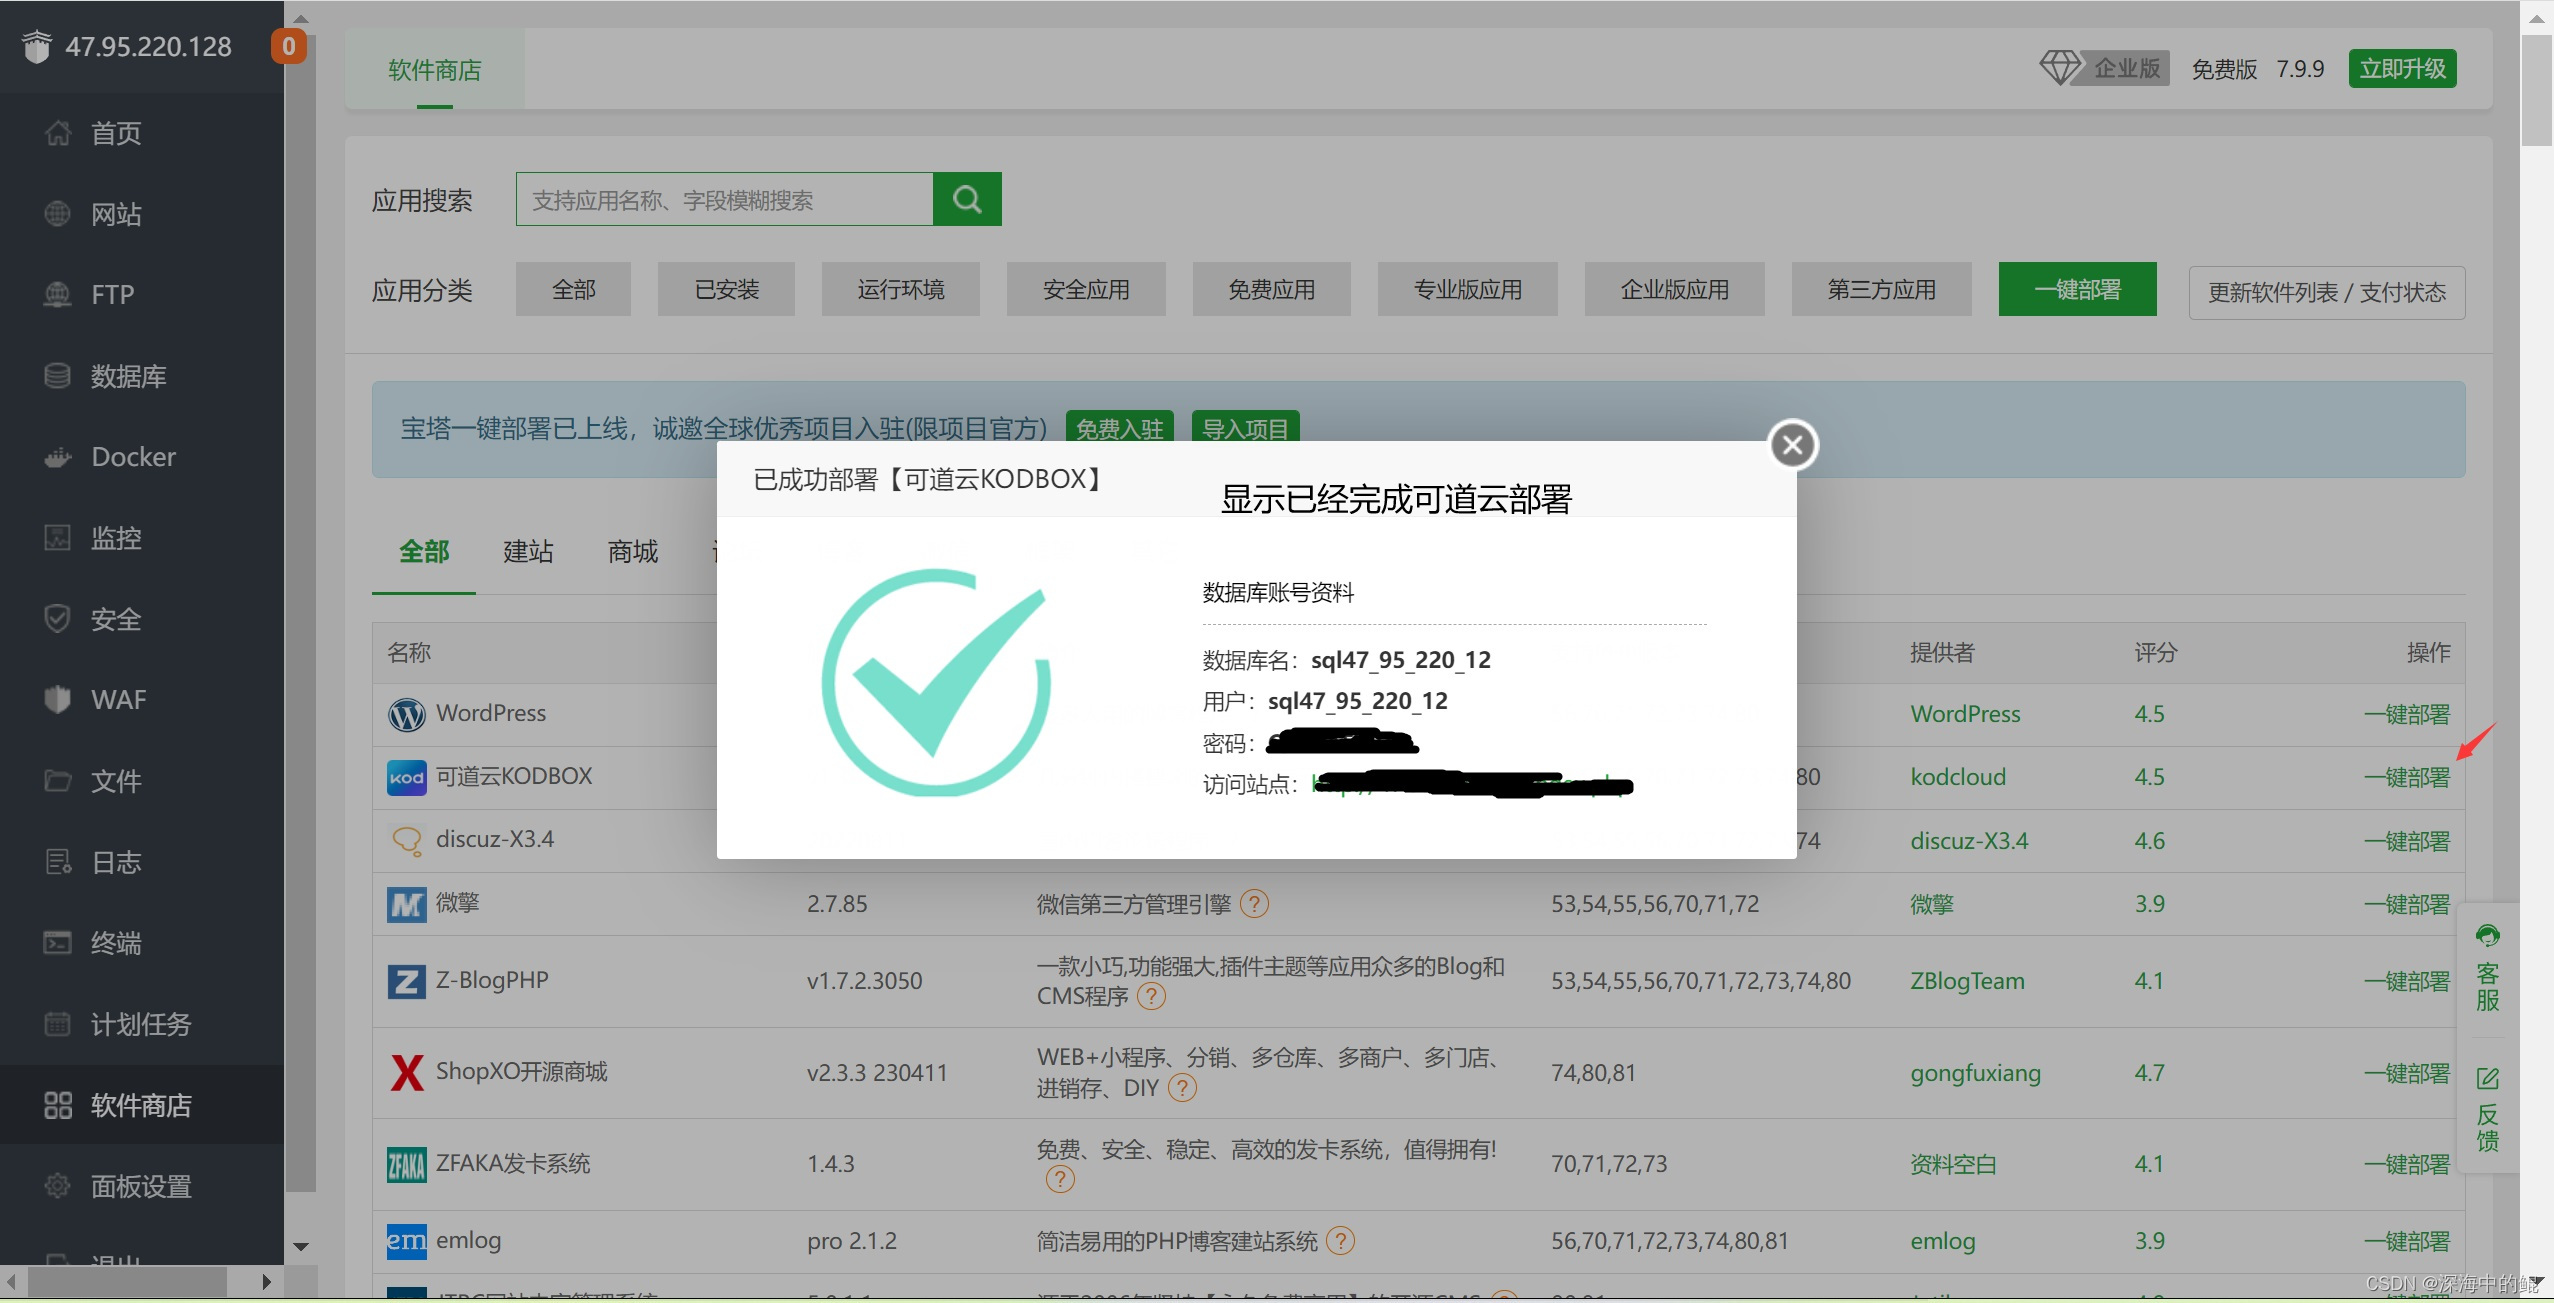
Task: Open Docker whale icon in sidebar
Action: pyautogui.click(x=58, y=457)
